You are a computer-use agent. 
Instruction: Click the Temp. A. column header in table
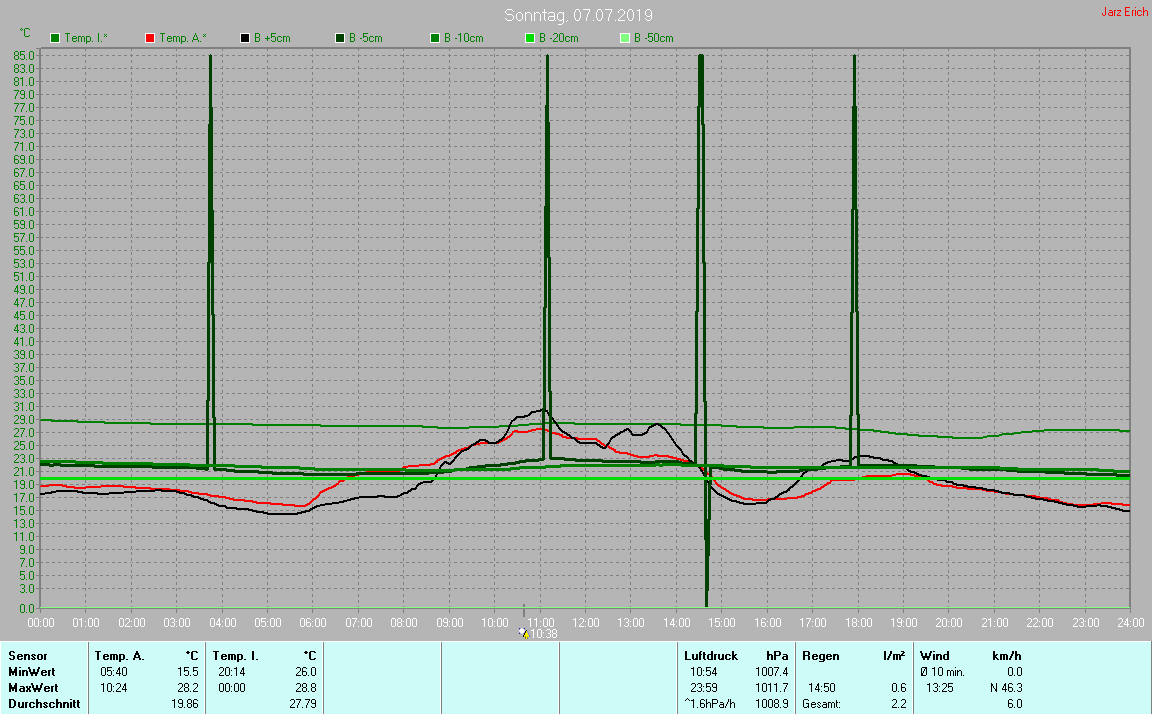pyautogui.click(x=119, y=656)
